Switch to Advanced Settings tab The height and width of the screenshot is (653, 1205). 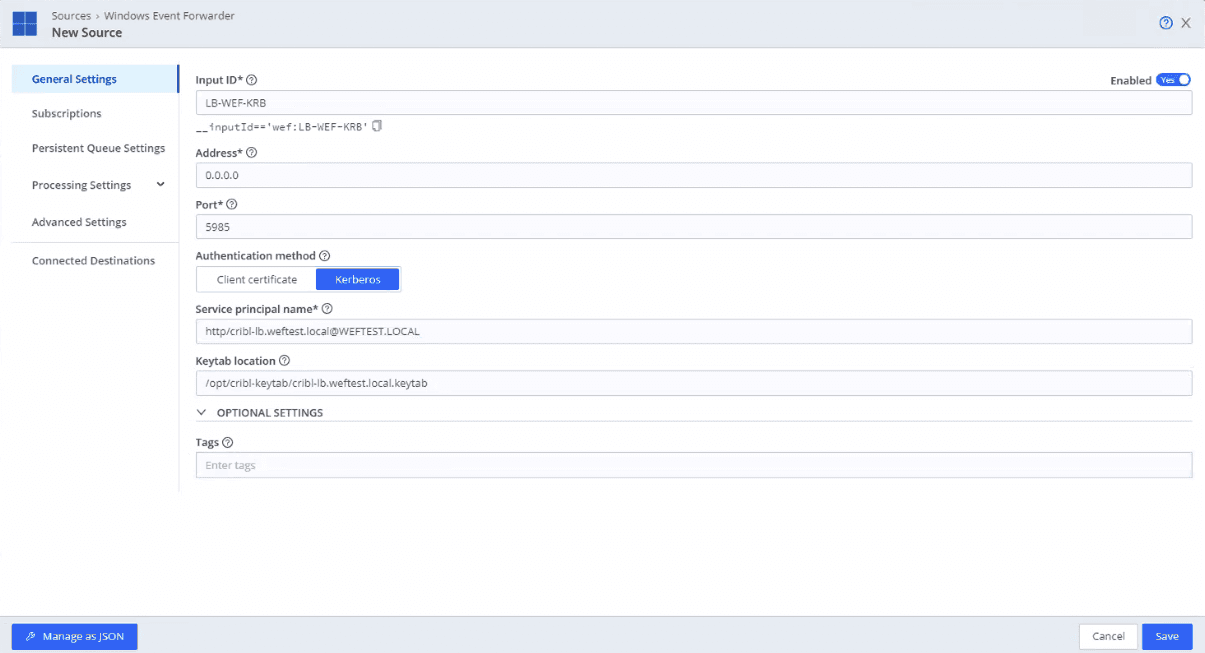(x=79, y=222)
